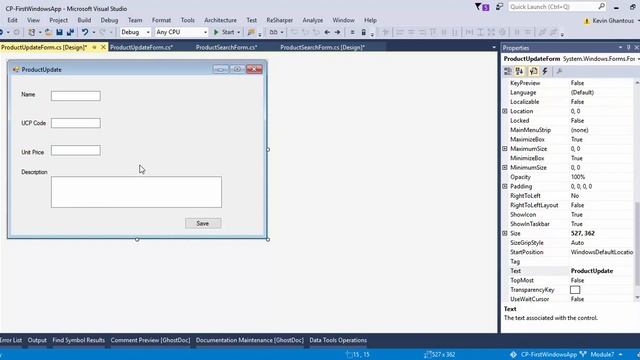
Task: Open the Project menu
Action: (58, 20)
